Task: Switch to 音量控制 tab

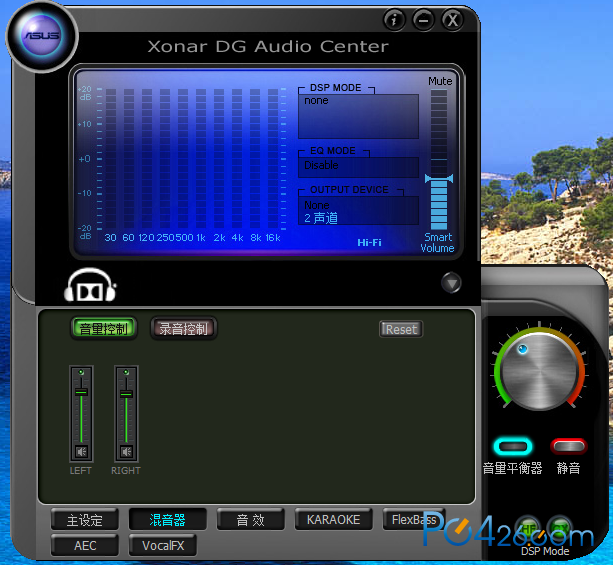Action: (x=104, y=328)
